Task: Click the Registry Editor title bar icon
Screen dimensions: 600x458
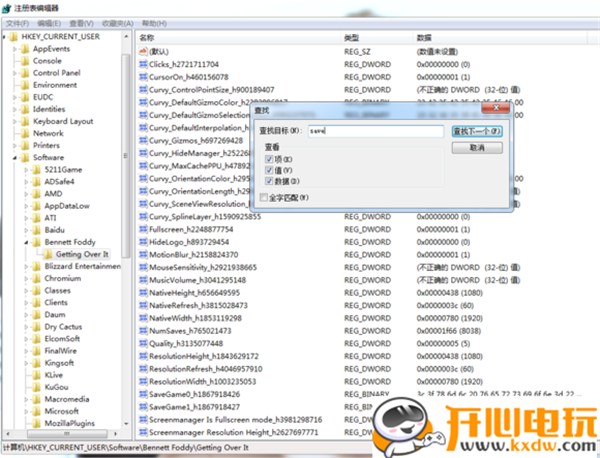Action: pyautogui.click(x=7, y=8)
